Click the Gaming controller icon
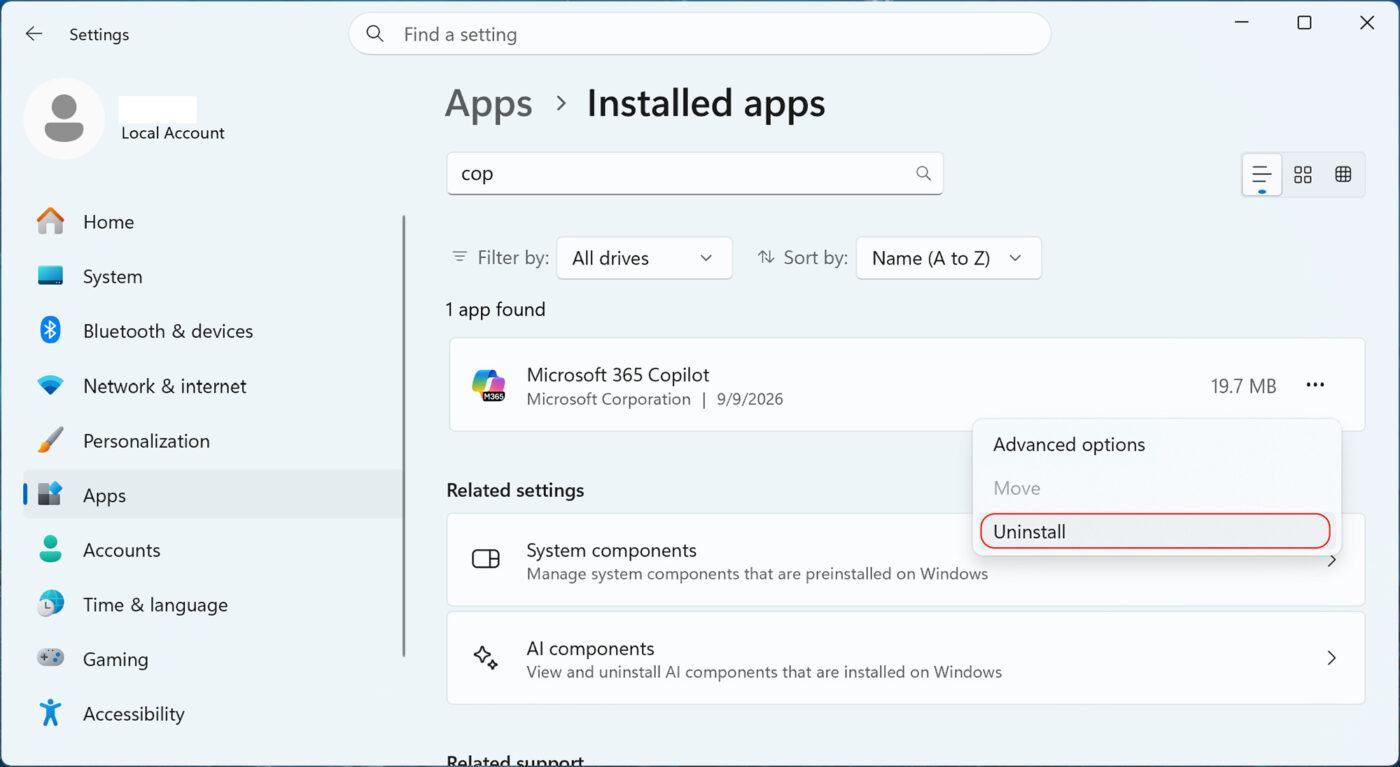1400x767 pixels. [50, 658]
